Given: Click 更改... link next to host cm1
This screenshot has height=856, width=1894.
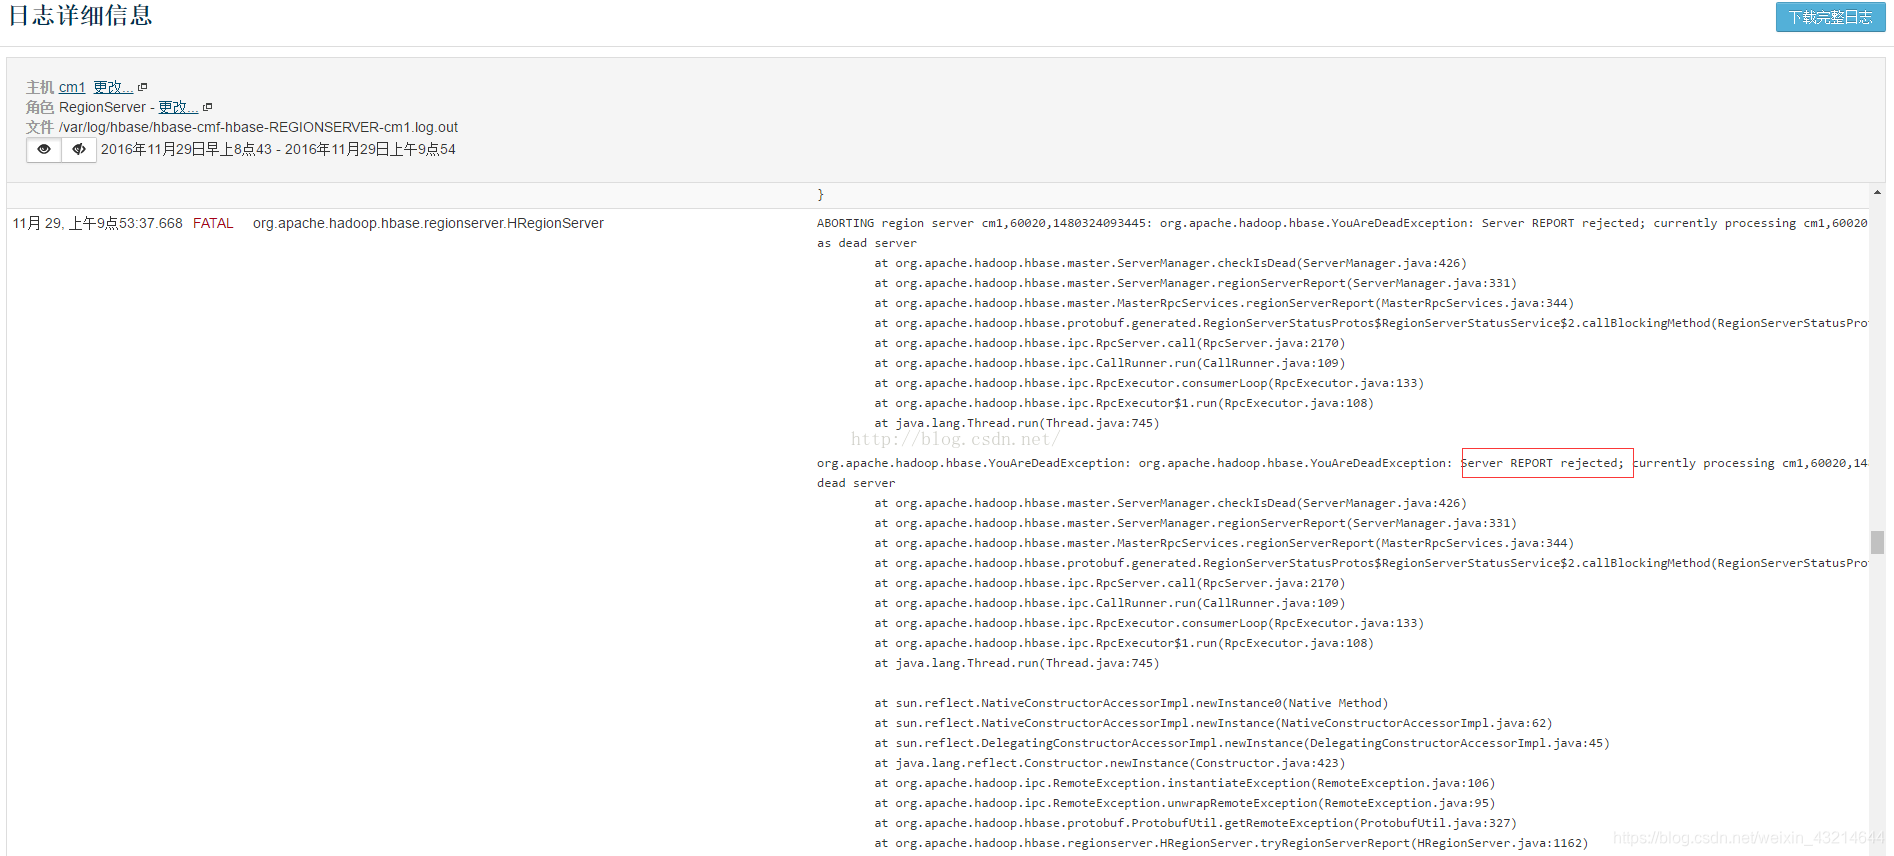Looking at the screenshot, I should [113, 87].
